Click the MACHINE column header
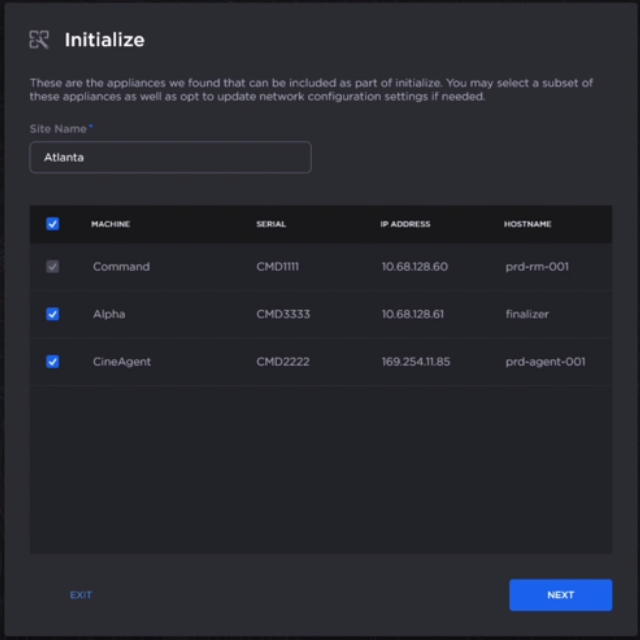This screenshot has height=640, width=640. tap(111, 224)
